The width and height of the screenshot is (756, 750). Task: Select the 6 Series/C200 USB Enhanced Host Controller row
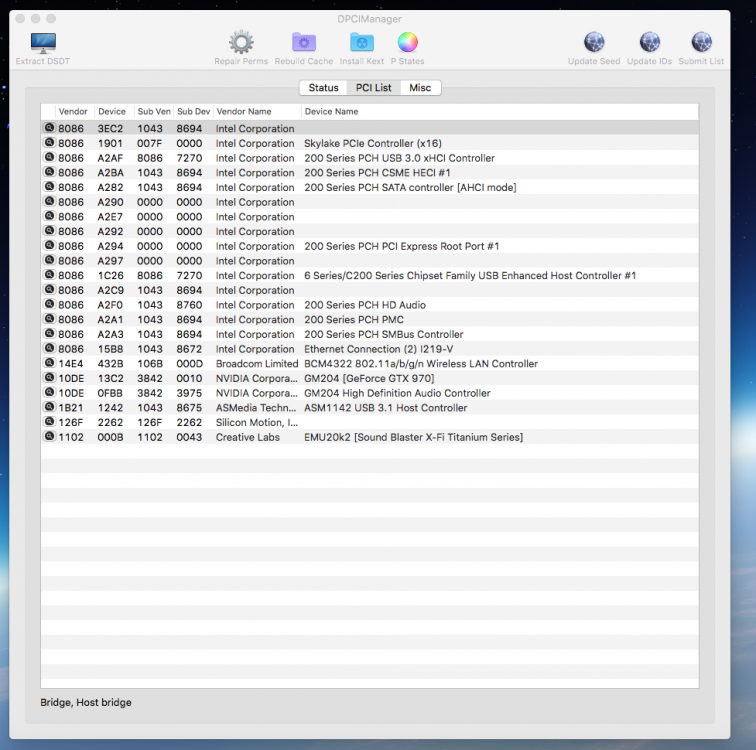tap(370, 275)
